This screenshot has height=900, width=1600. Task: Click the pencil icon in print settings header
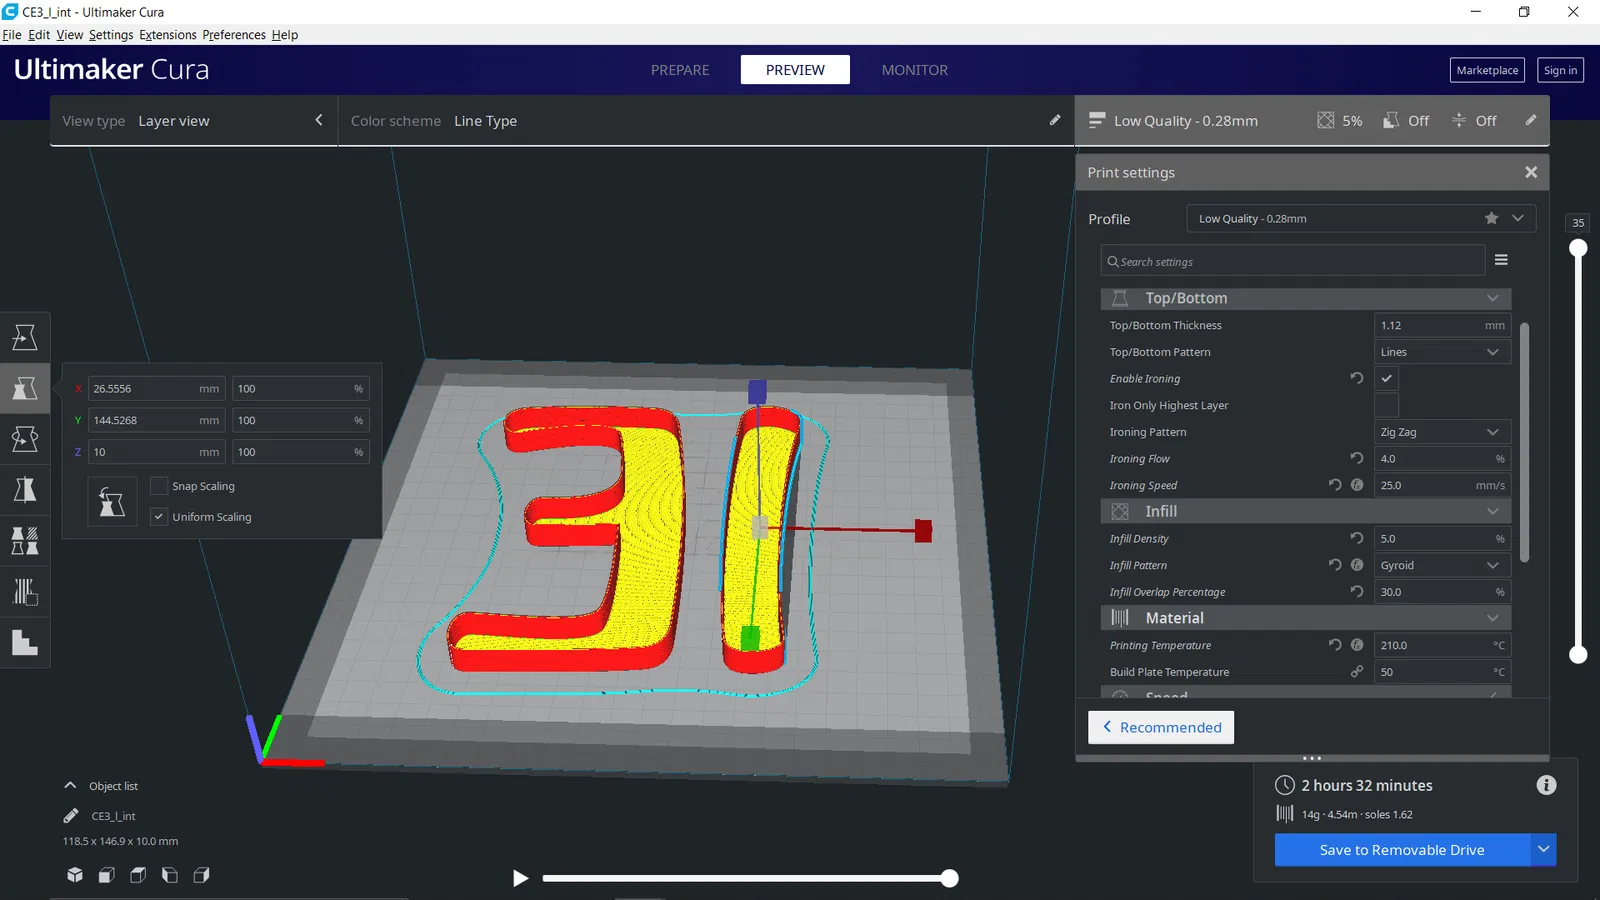pyautogui.click(x=1530, y=120)
